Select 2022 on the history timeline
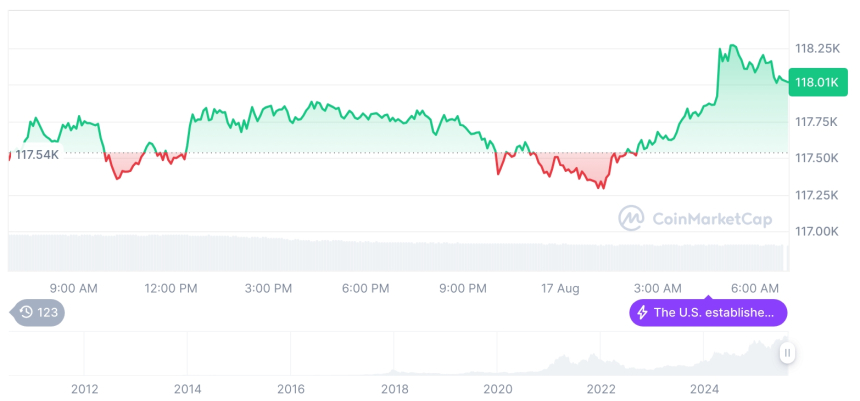The height and width of the screenshot is (401, 860). [x=601, y=388]
